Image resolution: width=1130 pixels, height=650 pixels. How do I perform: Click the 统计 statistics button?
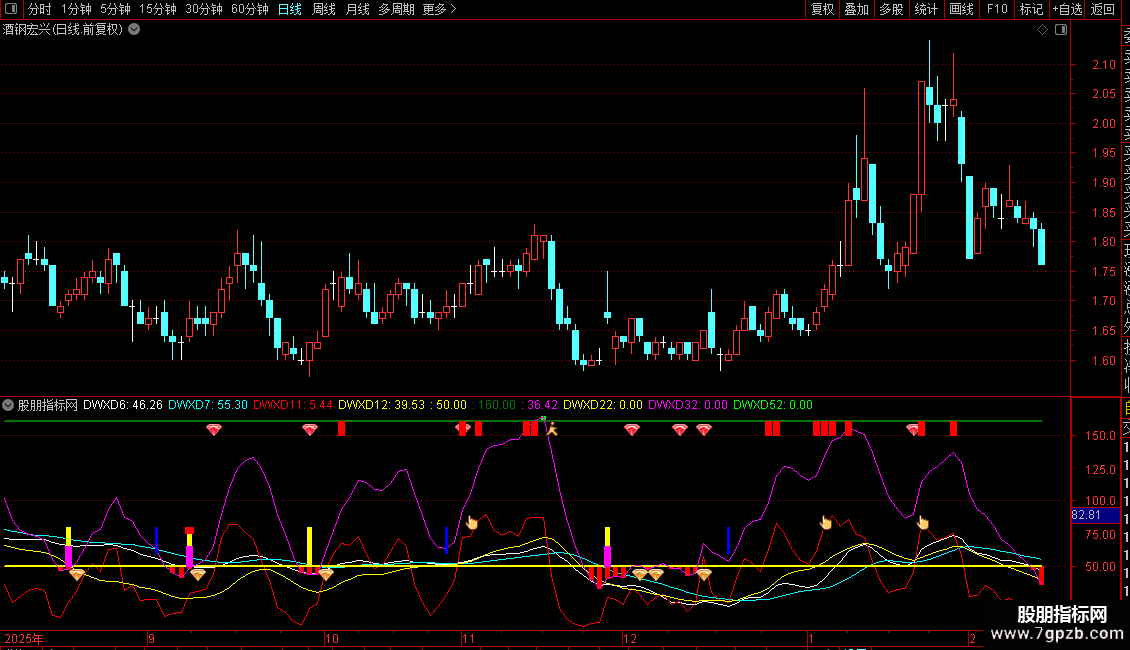click(926, 10)
